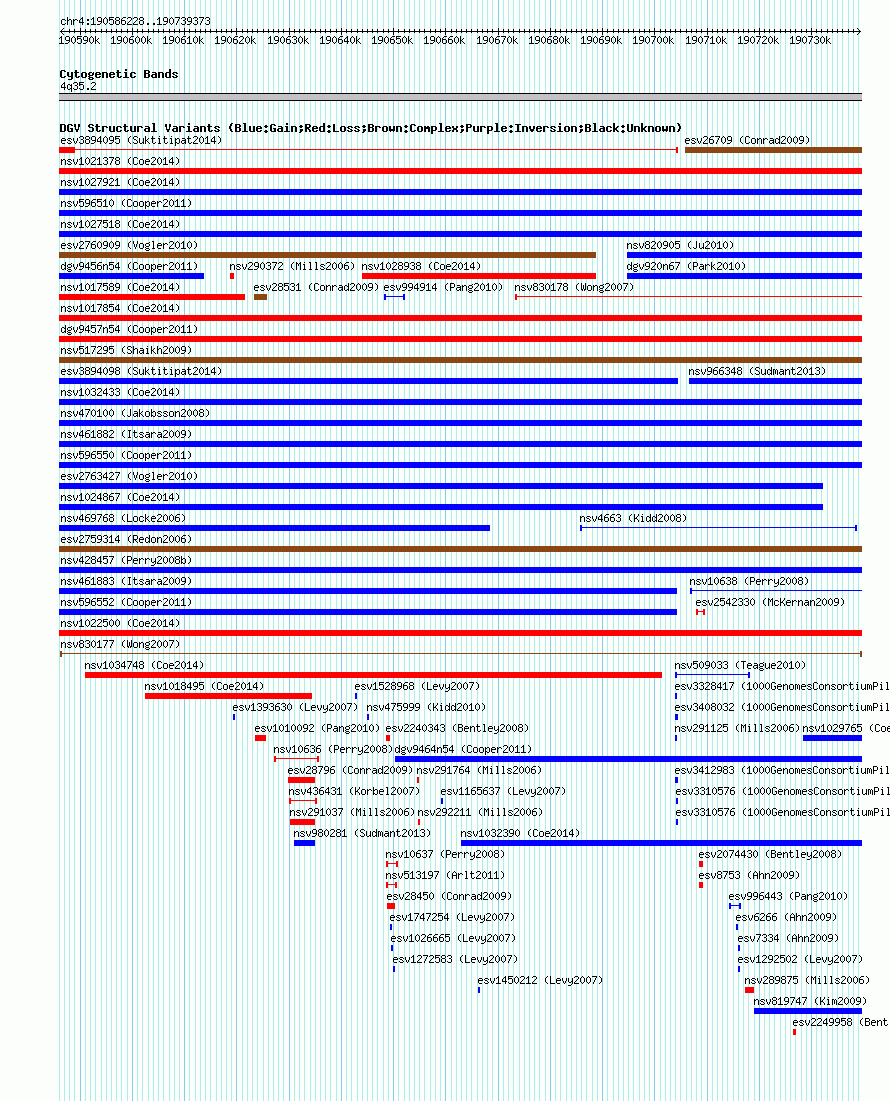Select dgv920n67 (Park2010) label
890x1101 pixels.
(x=686, y=267)
